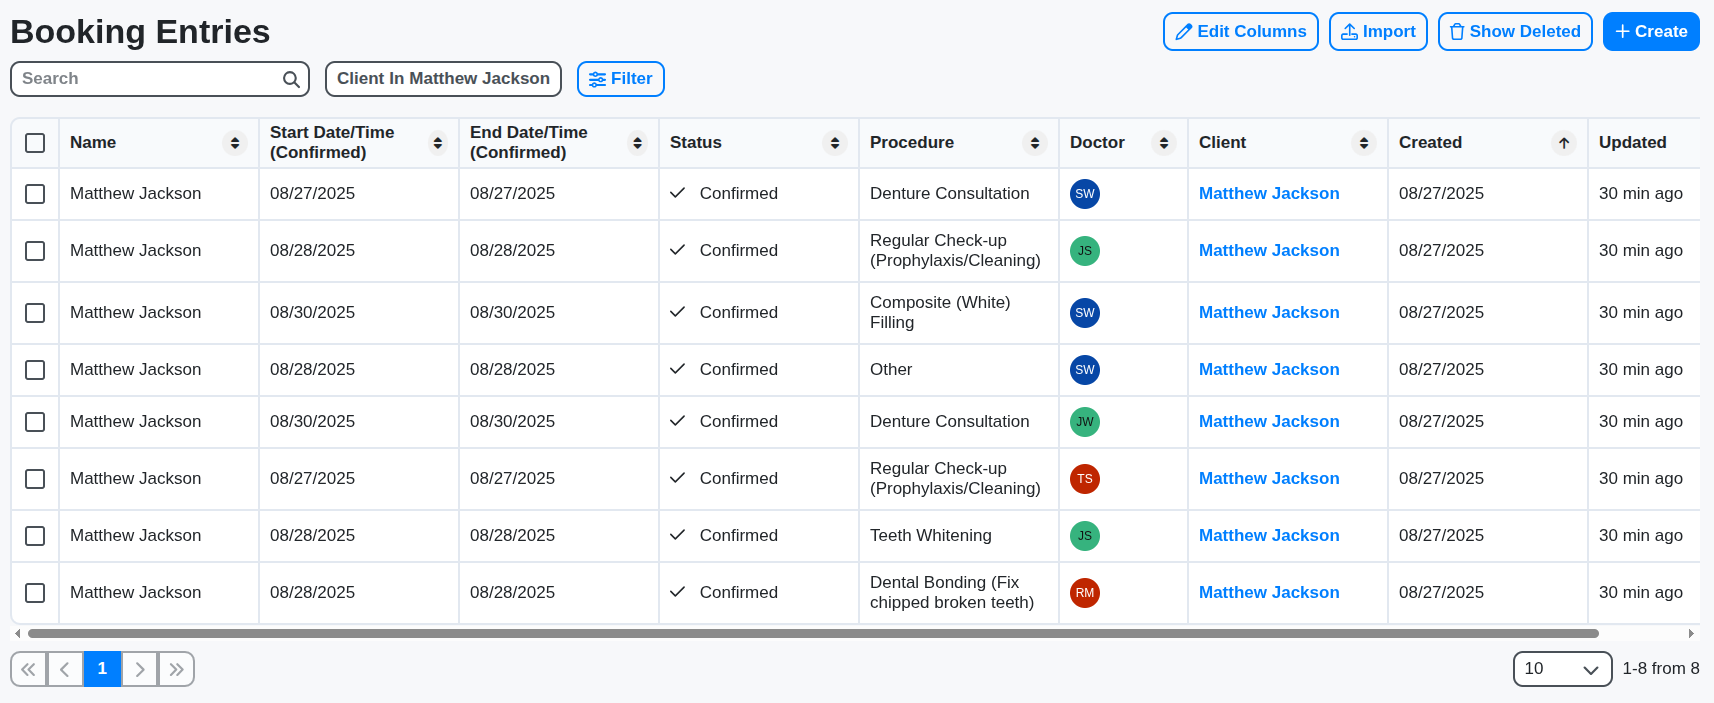Screen dimensions: 1714x703
Task: Click JS avatar in Teeth Whitening row
Action: (1085, 536)
